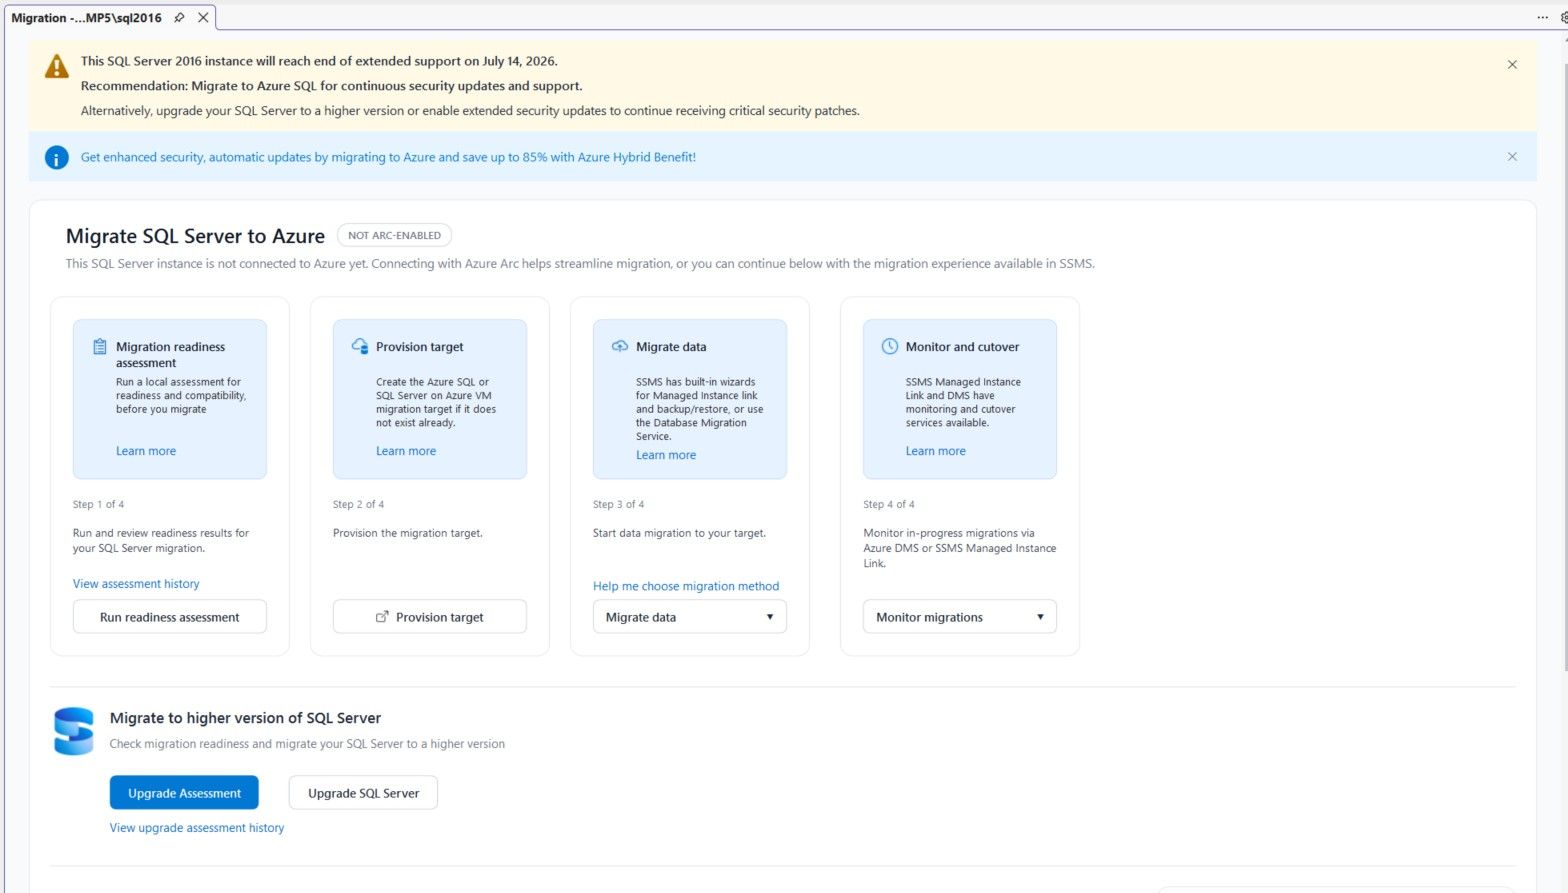
Task: Click 'Migrate to higher version of SQL Server' heading
Action: click(245, 718)
